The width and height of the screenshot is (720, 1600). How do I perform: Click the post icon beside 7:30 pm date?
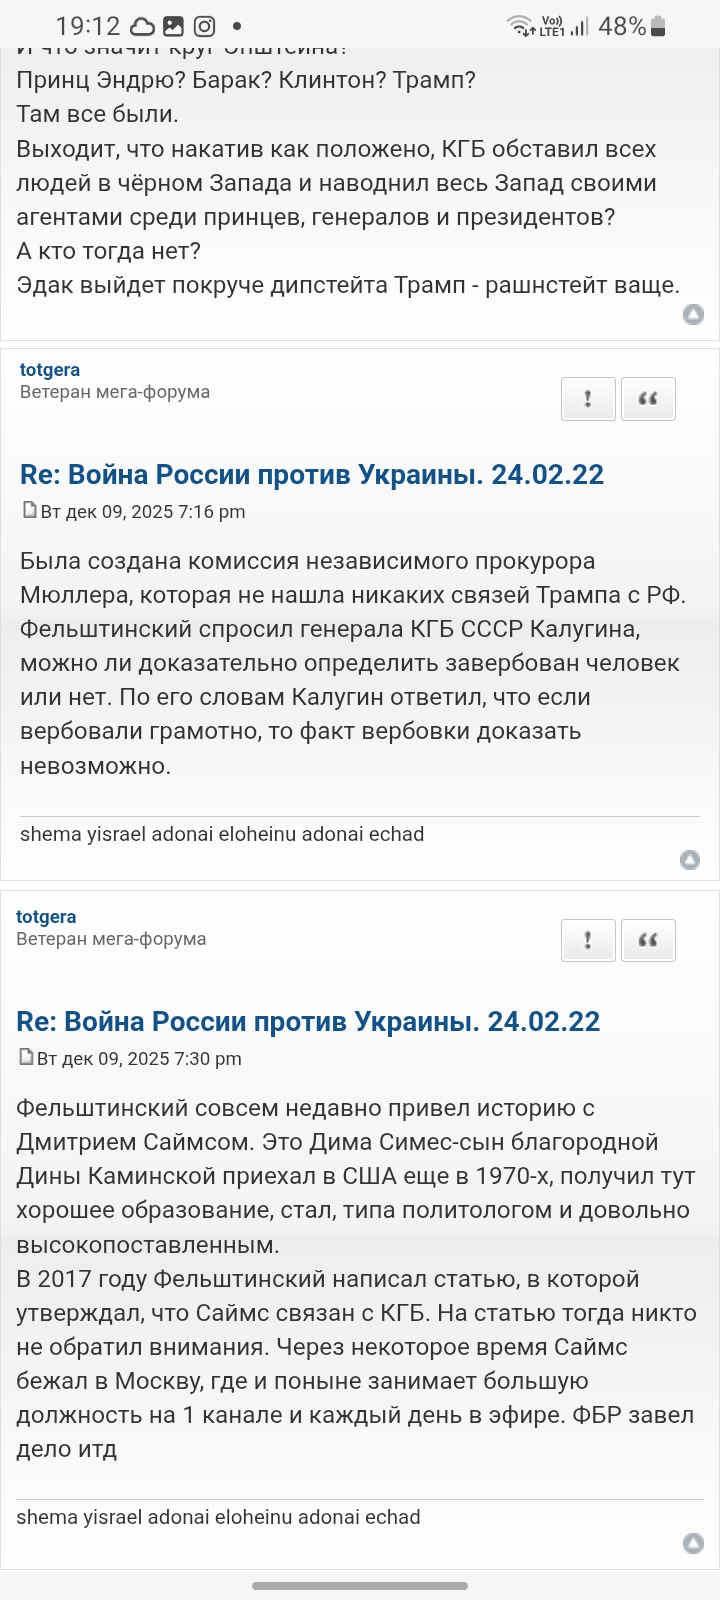tap(26, 1058)
